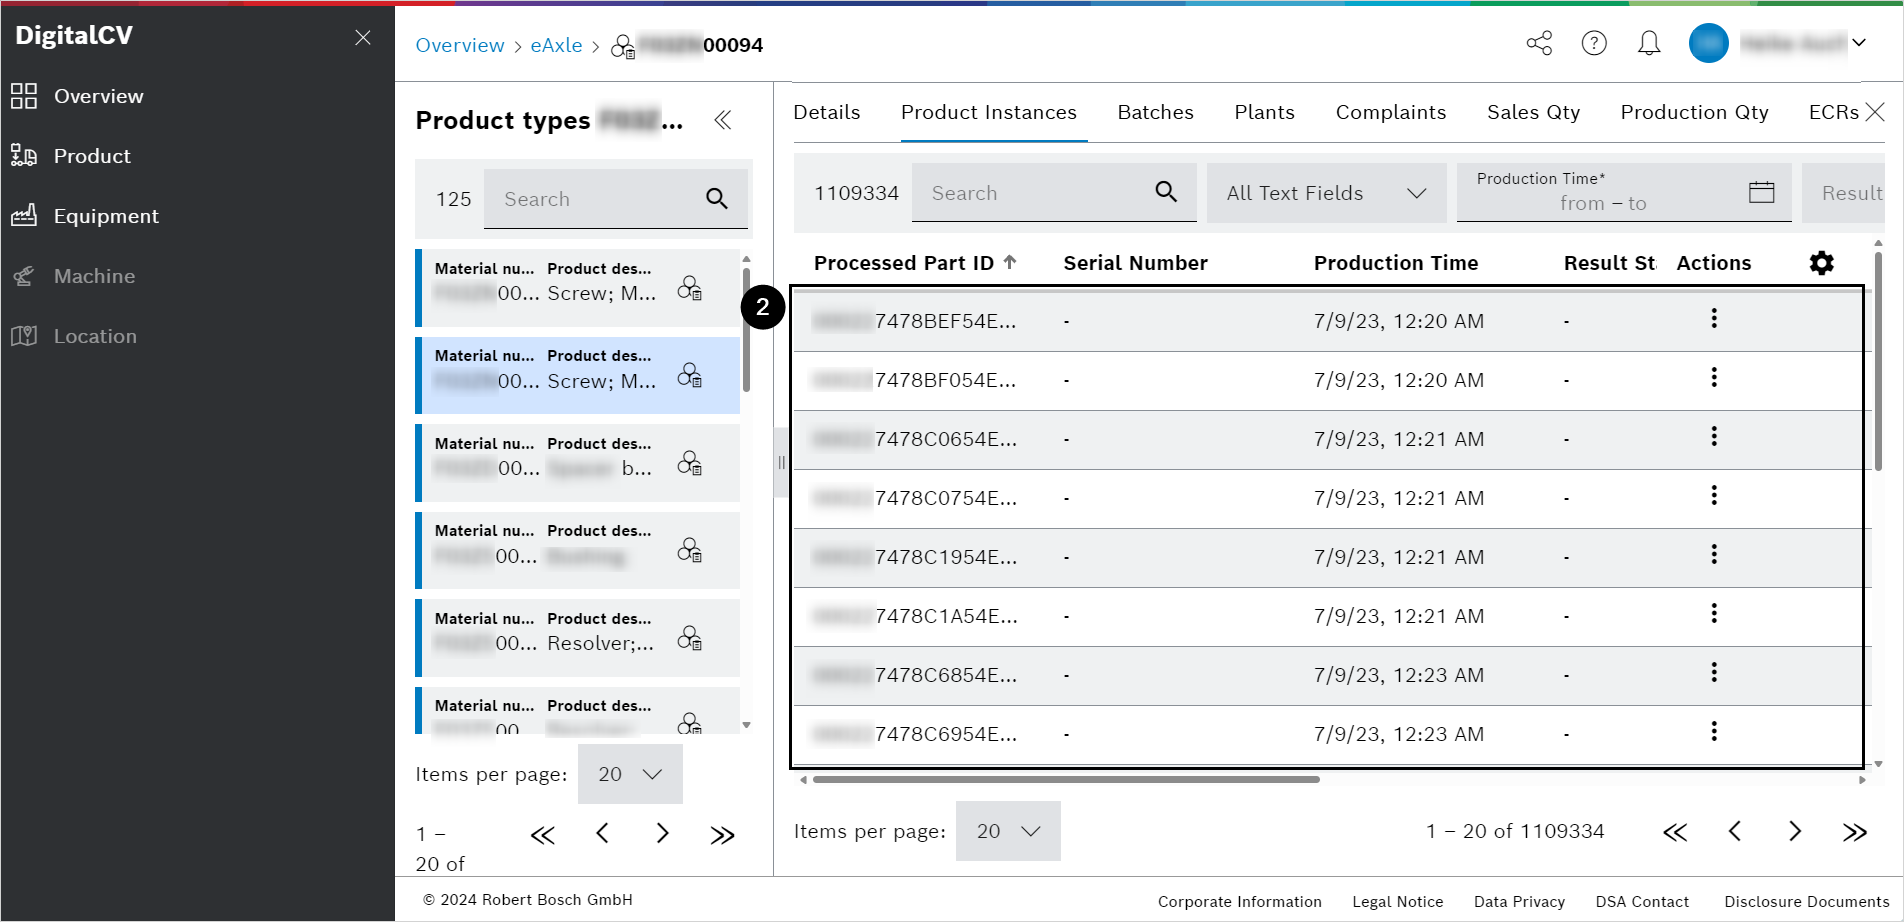Click the share icon in the header

tap(1539, 43)
